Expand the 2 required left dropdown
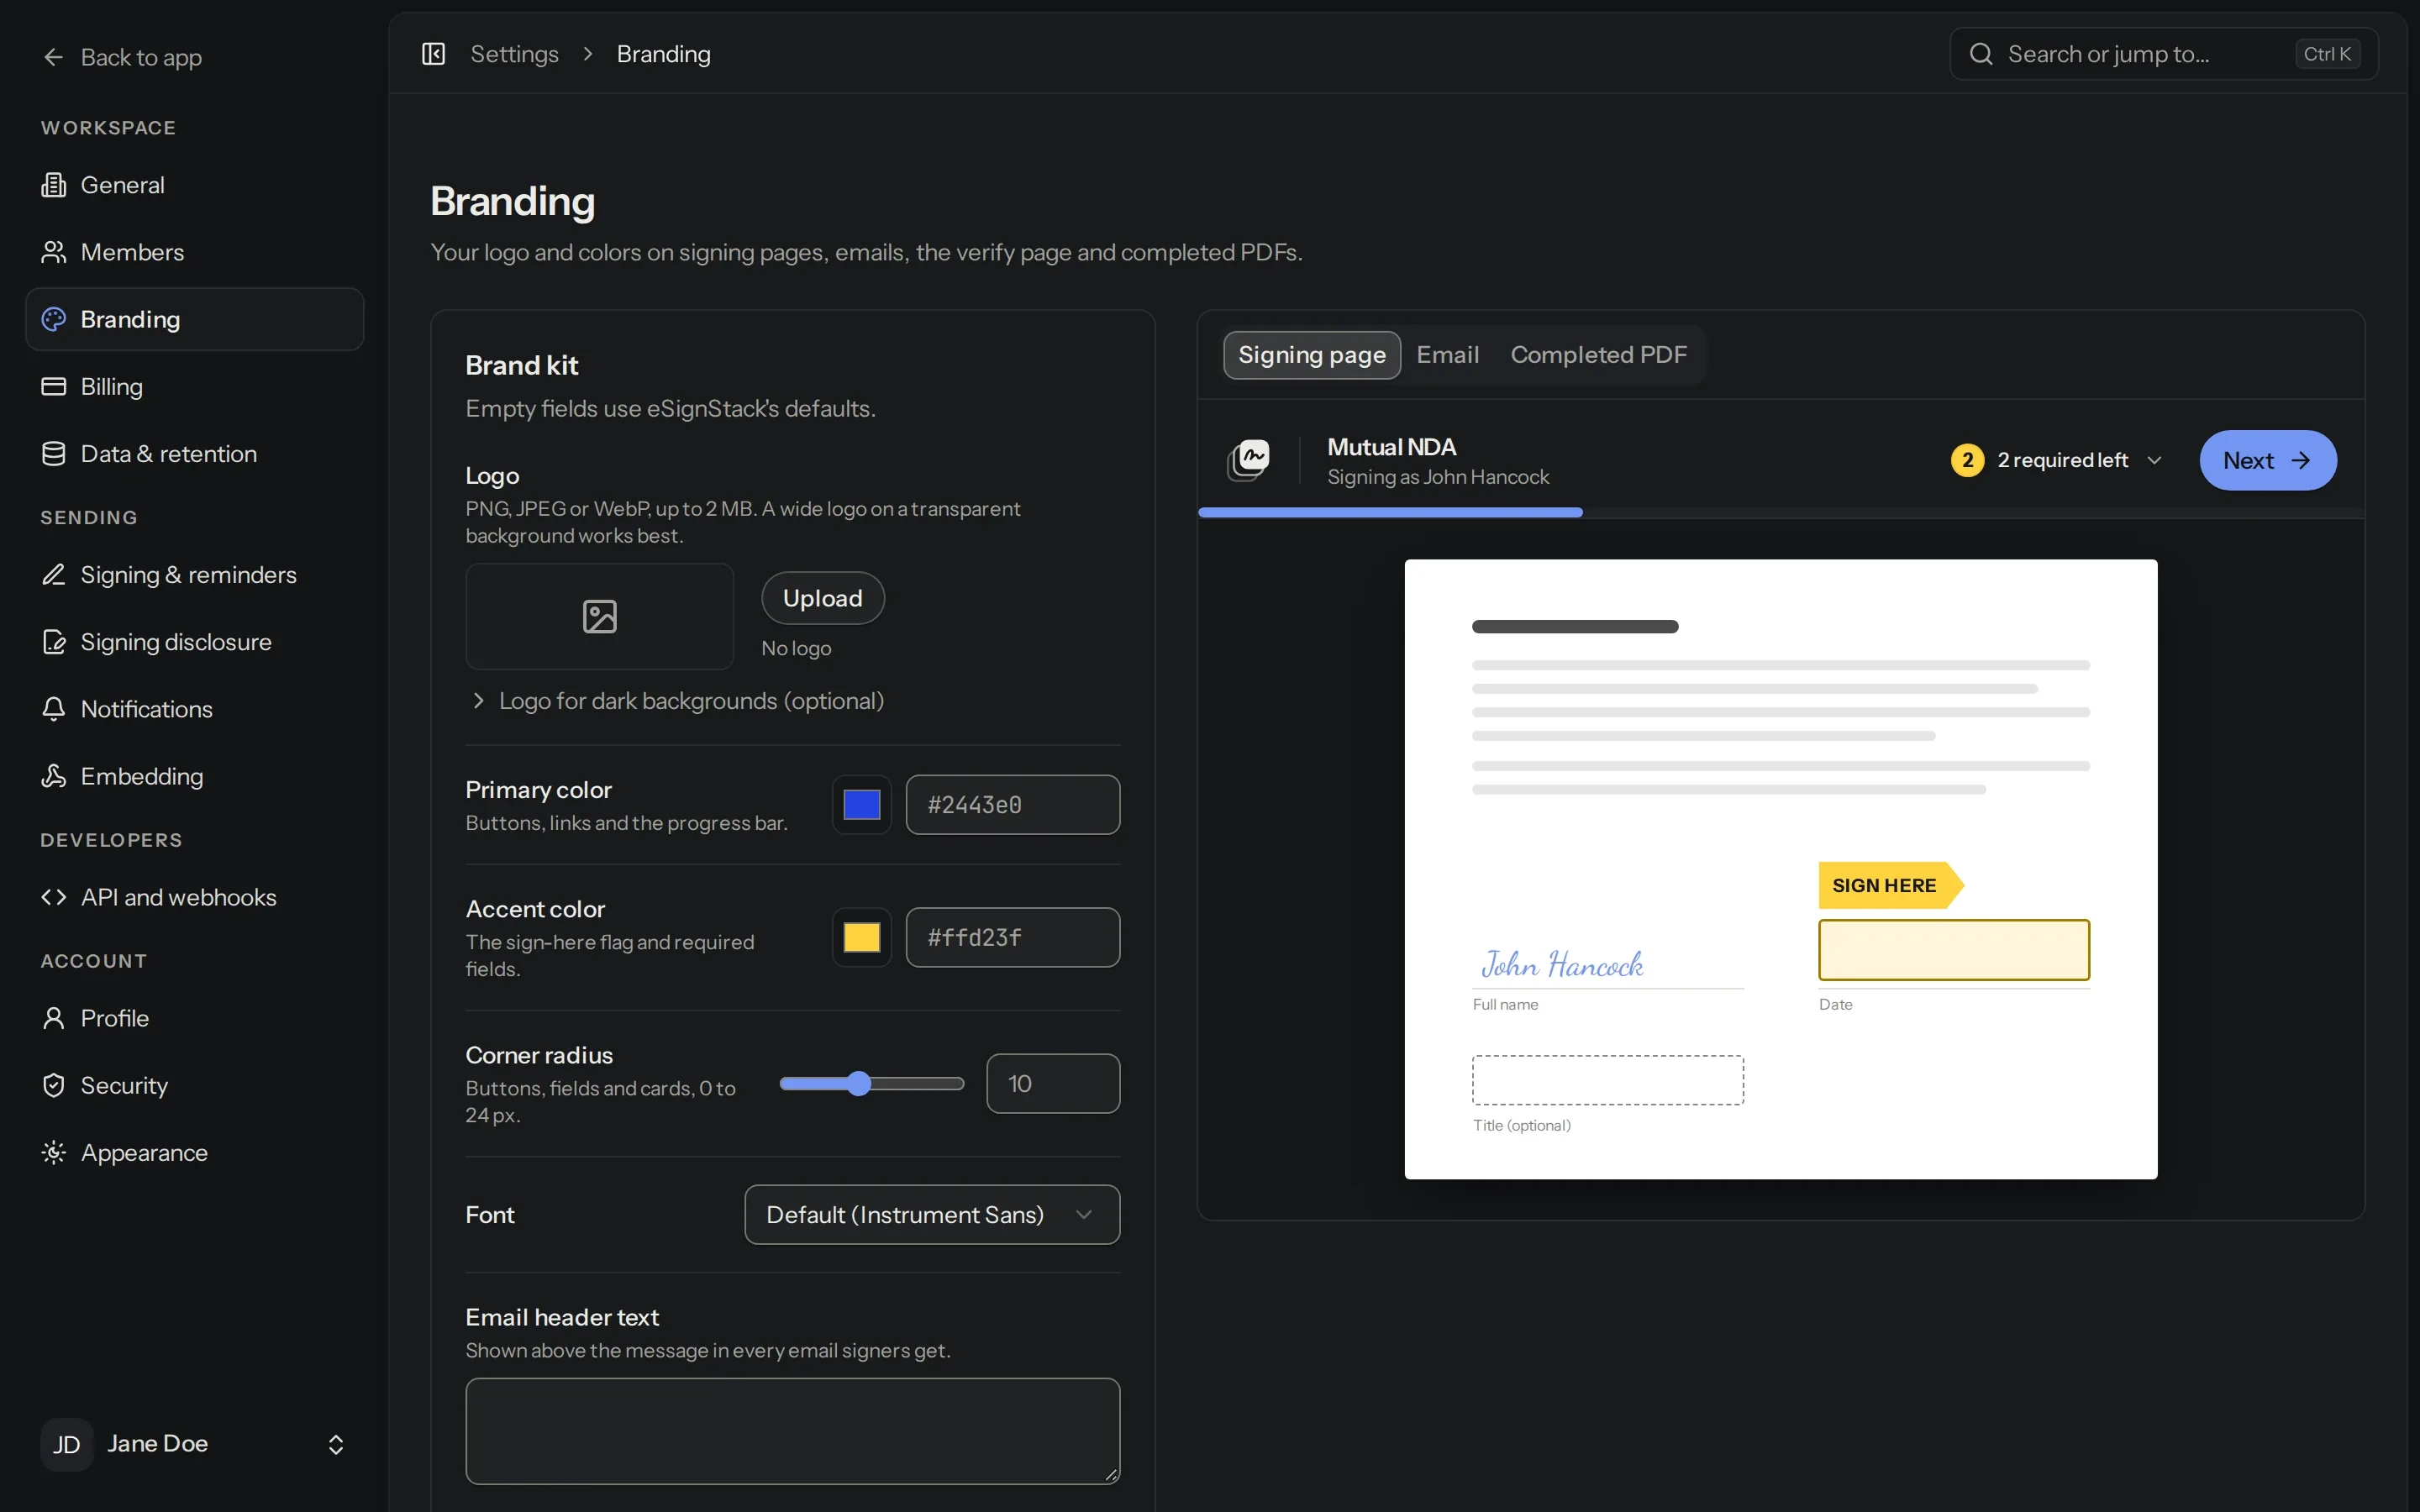Screen dimensions: 2420x1512 pyautogui.click(x=2057, y=460)
